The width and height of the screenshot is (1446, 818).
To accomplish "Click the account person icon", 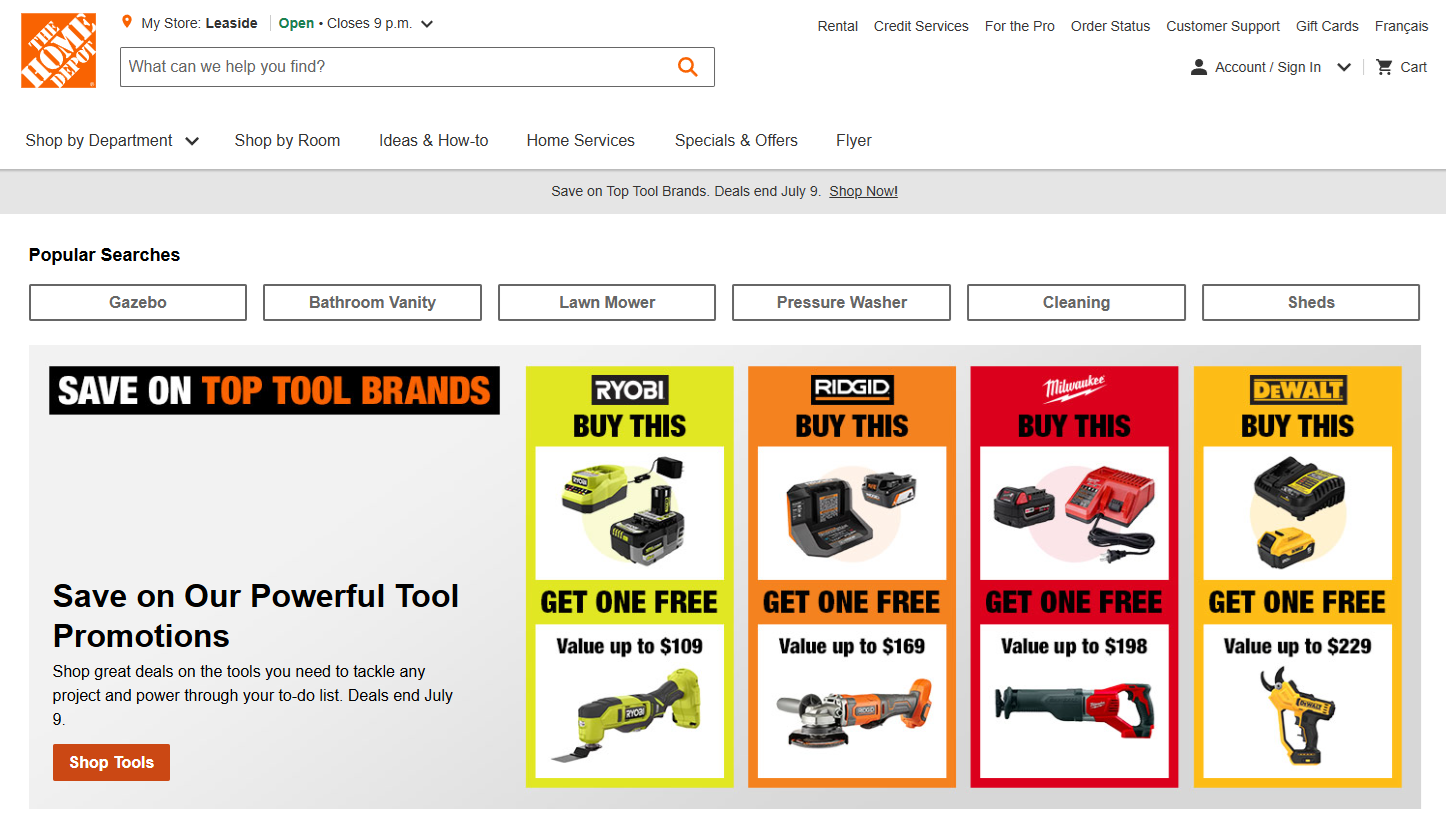I will click(1199, 67).
